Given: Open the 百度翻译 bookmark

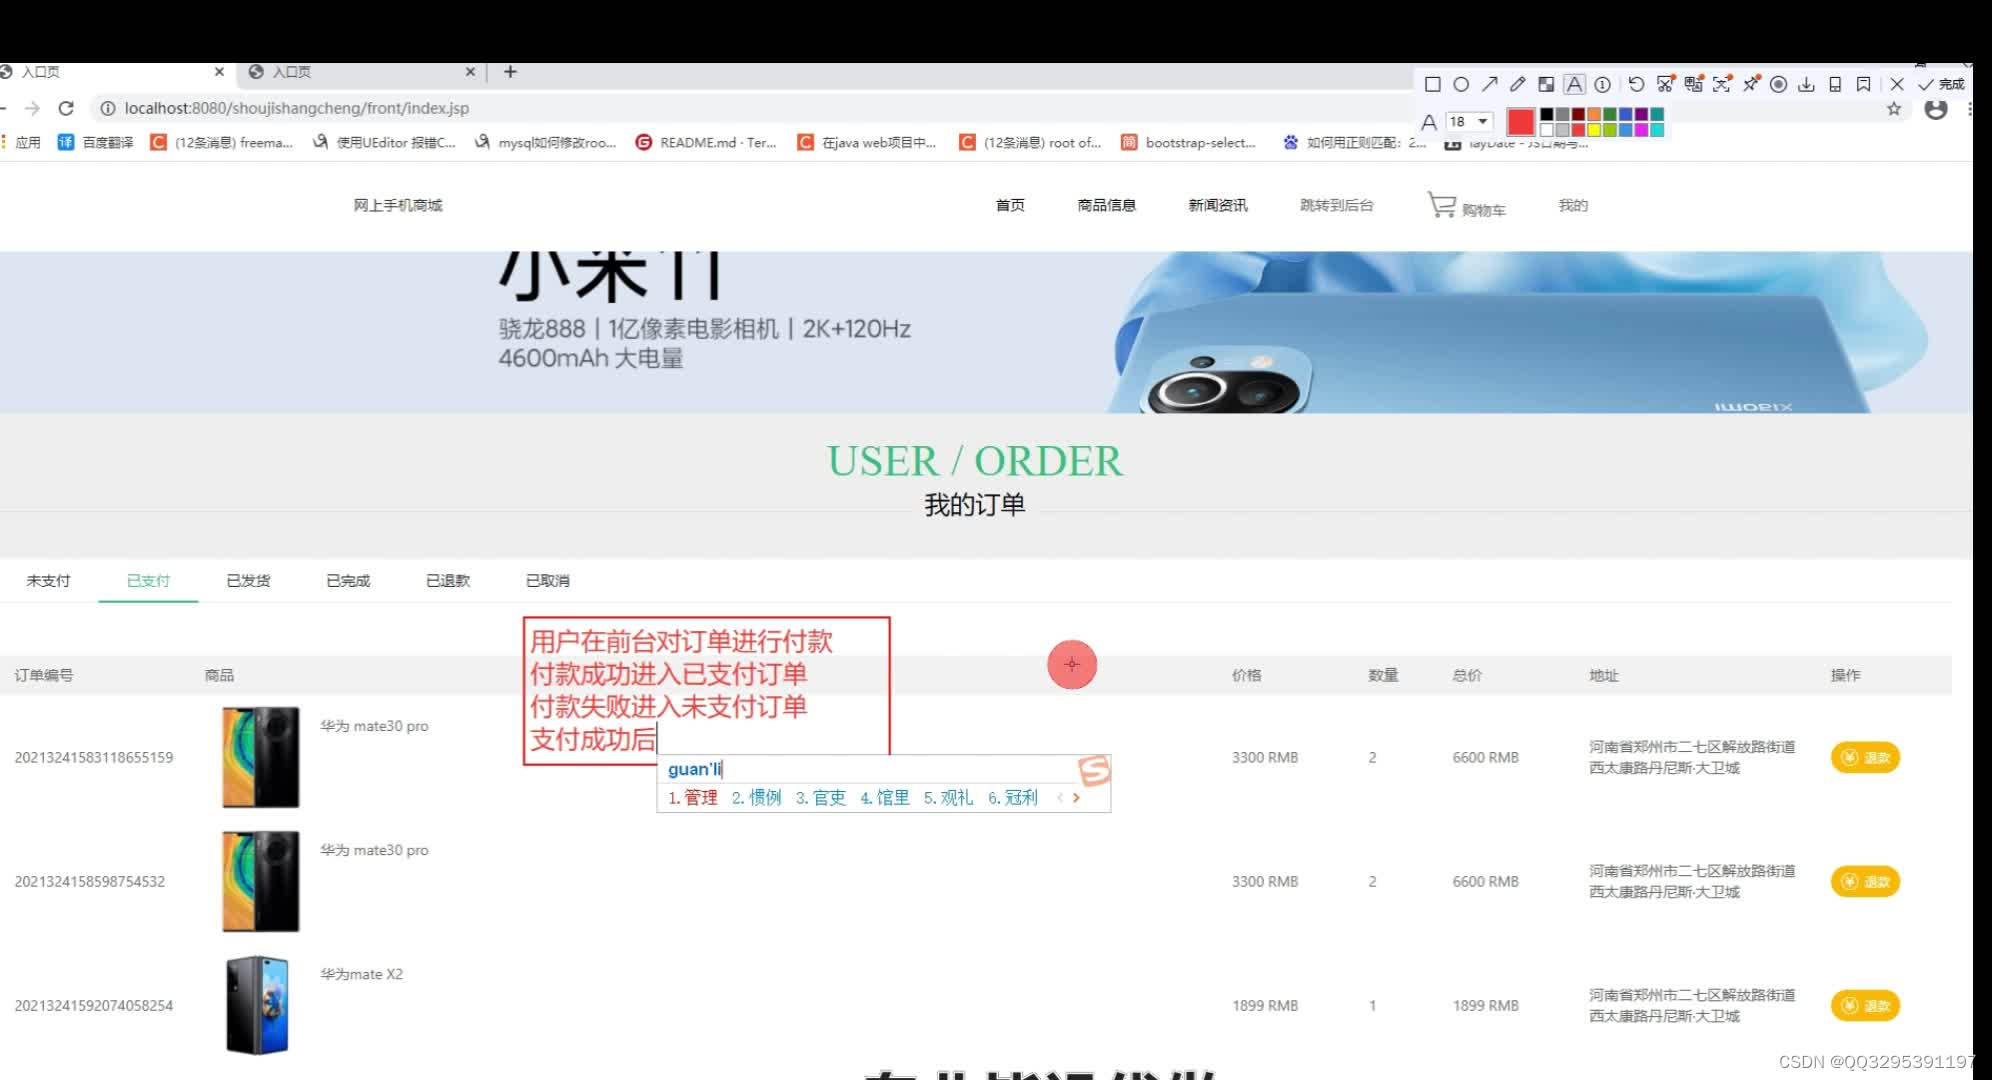Looking at the screenshot, I should [96, 143].
